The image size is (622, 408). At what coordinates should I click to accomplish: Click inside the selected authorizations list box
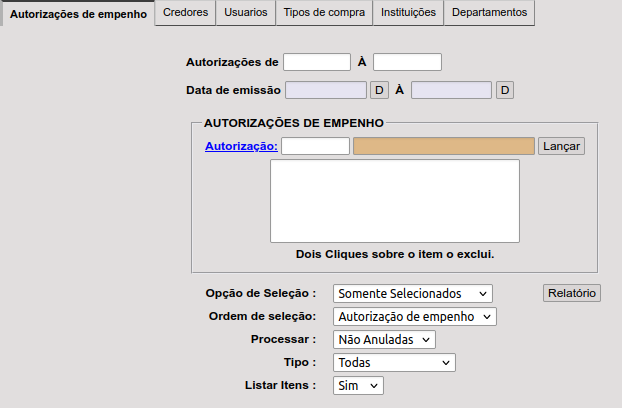(x=394, y=200)
